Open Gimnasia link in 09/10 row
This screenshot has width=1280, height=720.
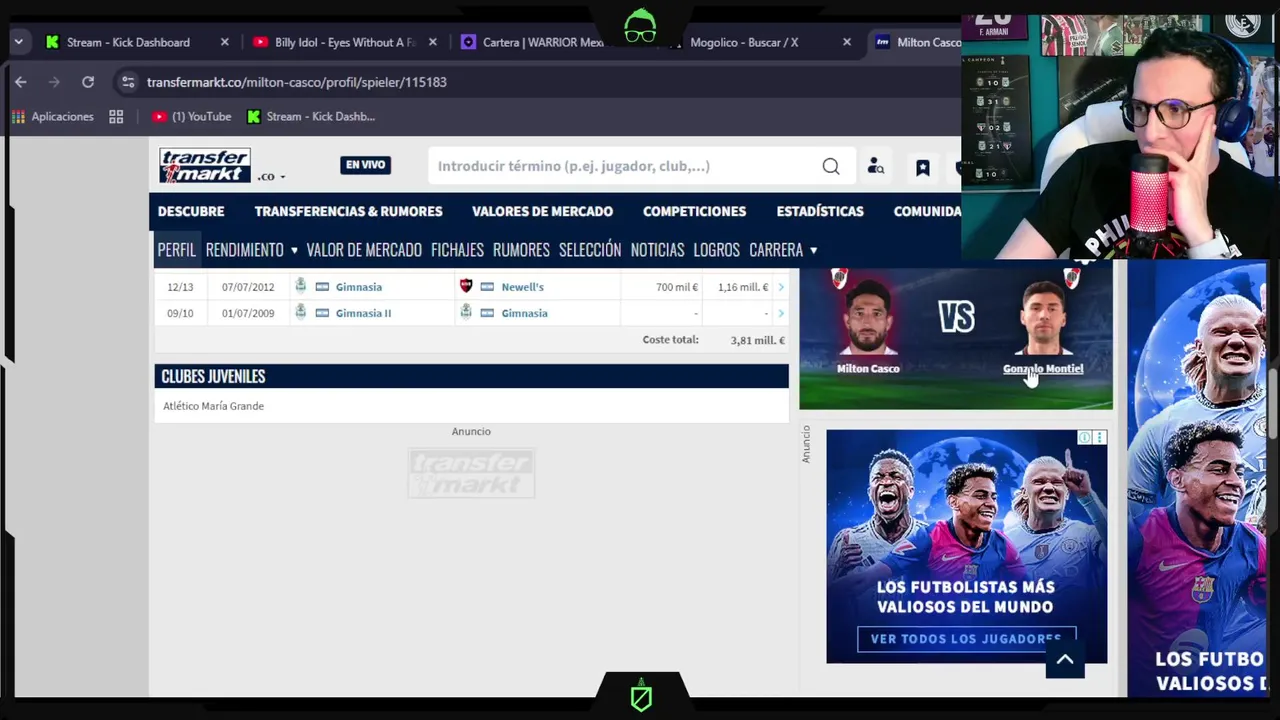click(524, 313)
